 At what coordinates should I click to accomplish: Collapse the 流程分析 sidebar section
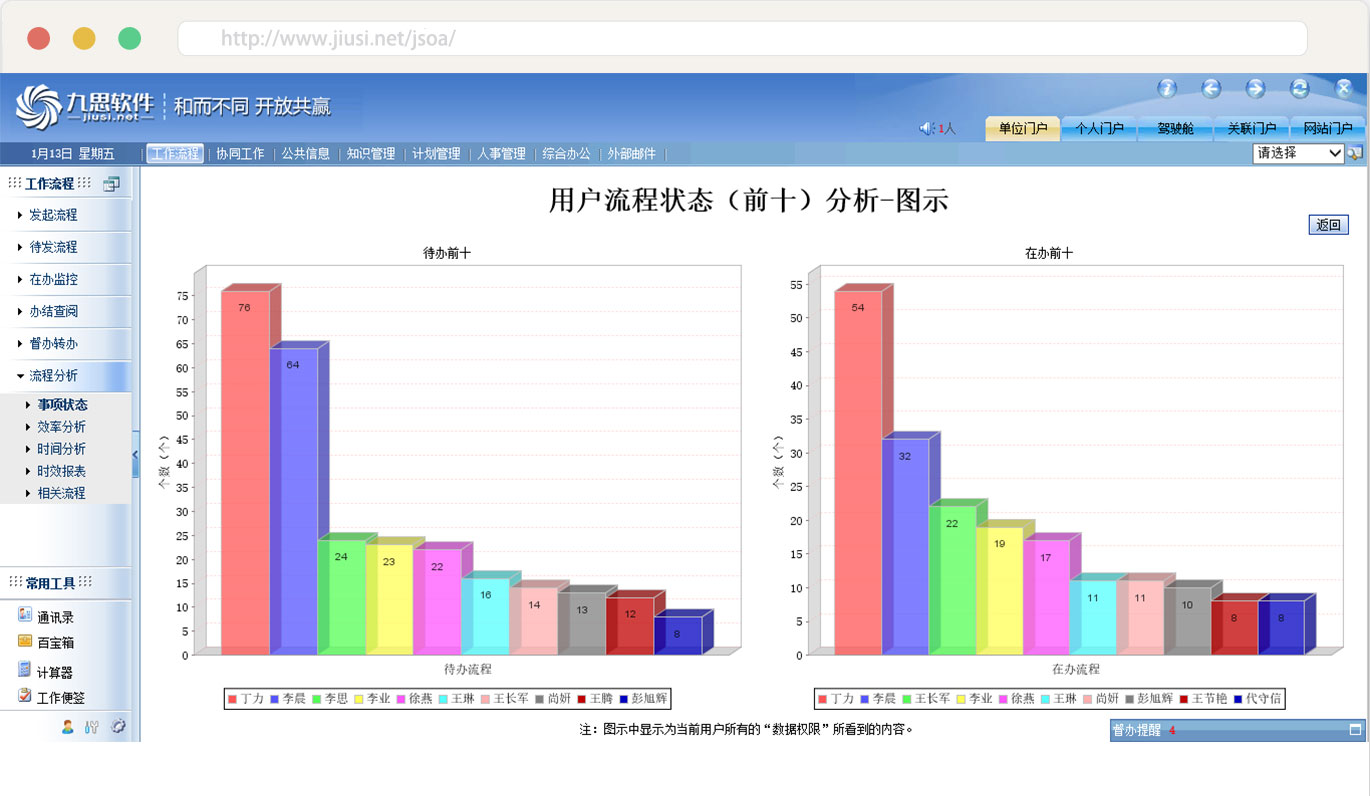pos(53,376)
